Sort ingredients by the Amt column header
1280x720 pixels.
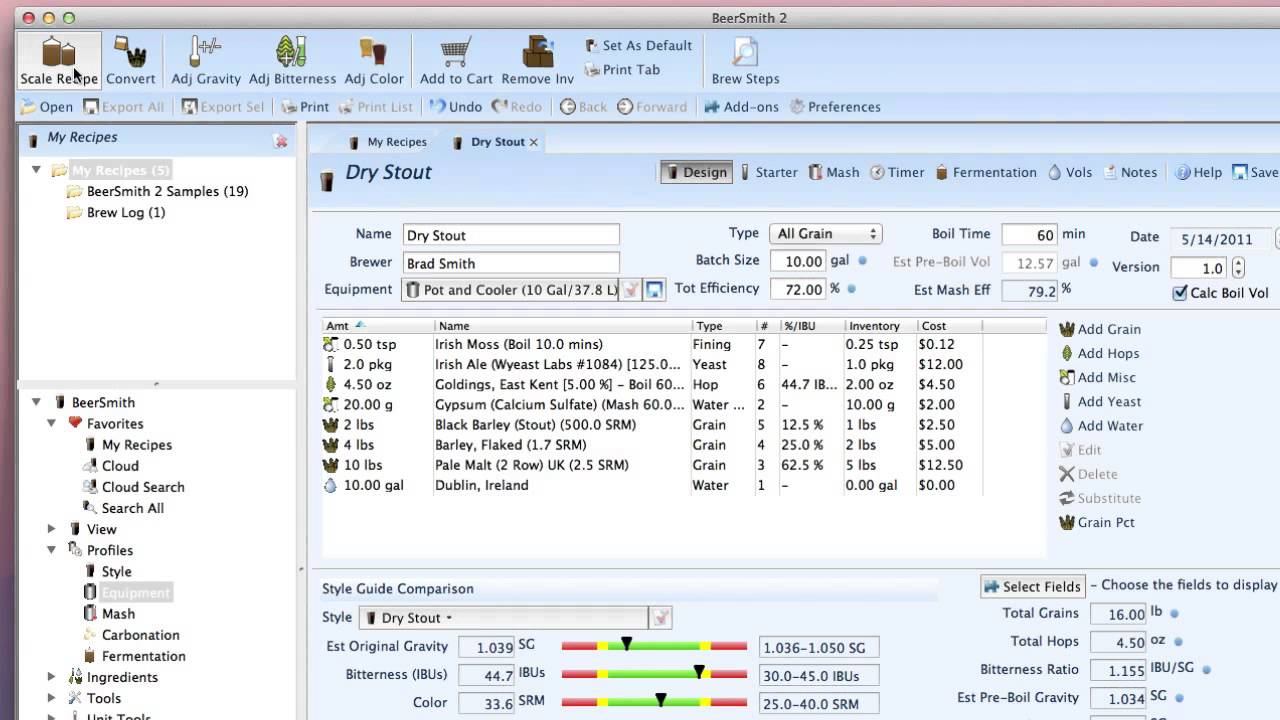click(378, 326)
